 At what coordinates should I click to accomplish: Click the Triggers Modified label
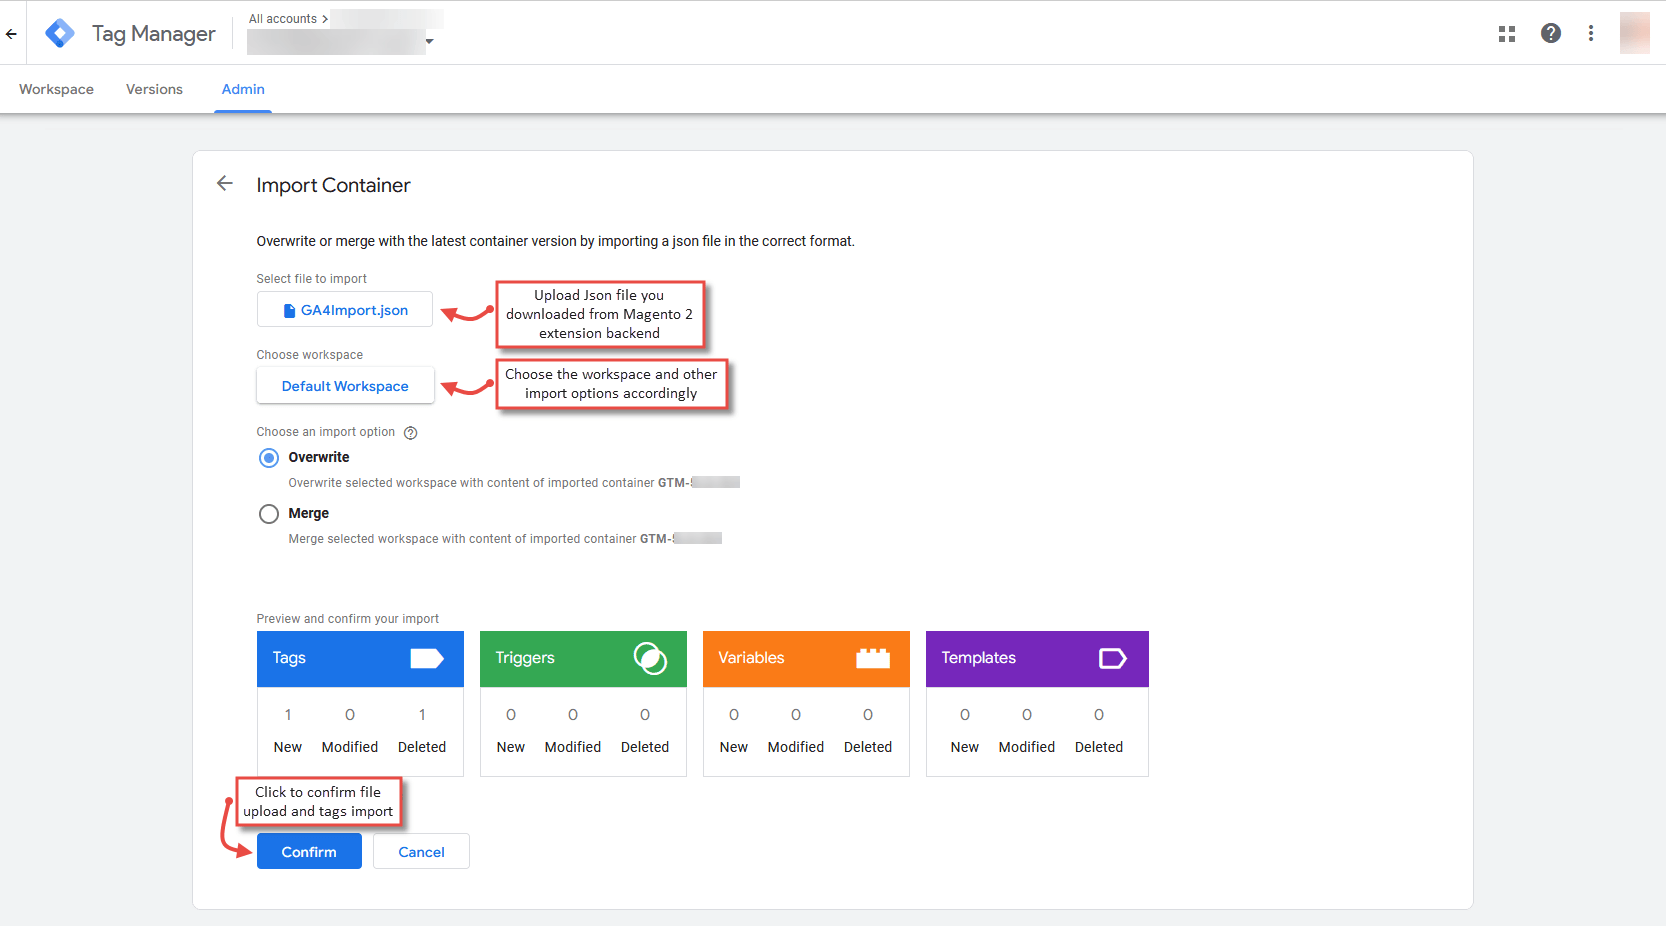click(x=573, y=747)
